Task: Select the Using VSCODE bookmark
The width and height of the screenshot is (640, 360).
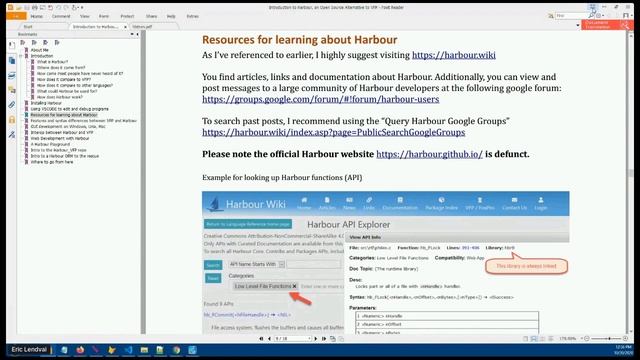Action: coord(69,109)
